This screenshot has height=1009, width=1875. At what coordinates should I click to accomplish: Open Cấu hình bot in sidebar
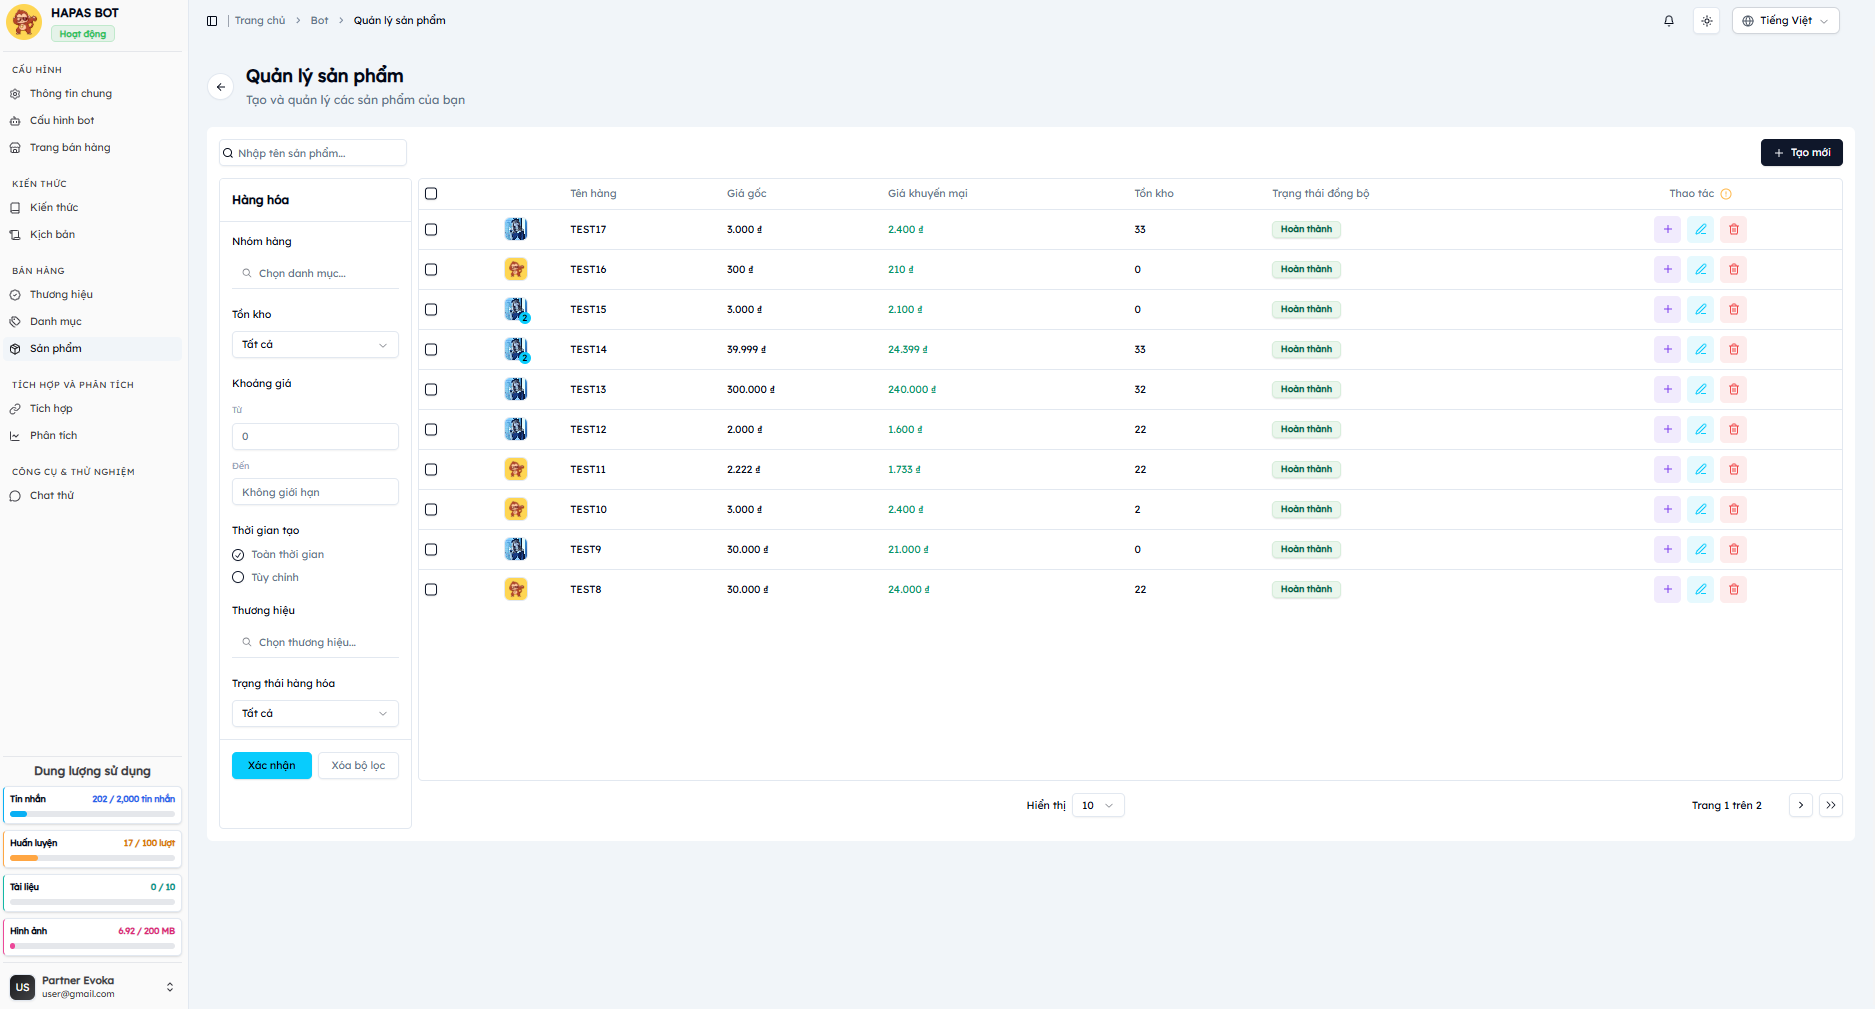tap(62, 121)
